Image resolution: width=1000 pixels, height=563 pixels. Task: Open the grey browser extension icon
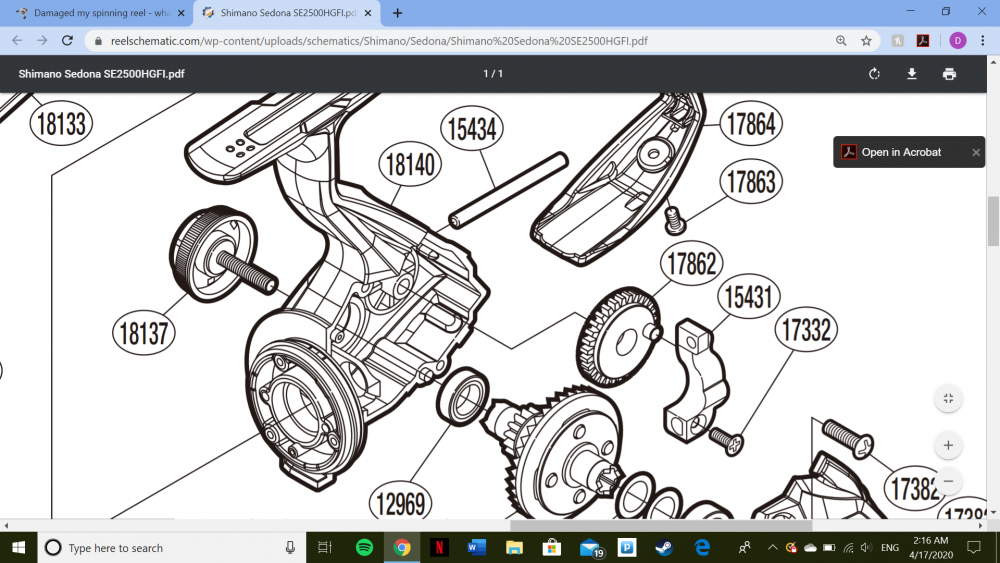point(897,41)
